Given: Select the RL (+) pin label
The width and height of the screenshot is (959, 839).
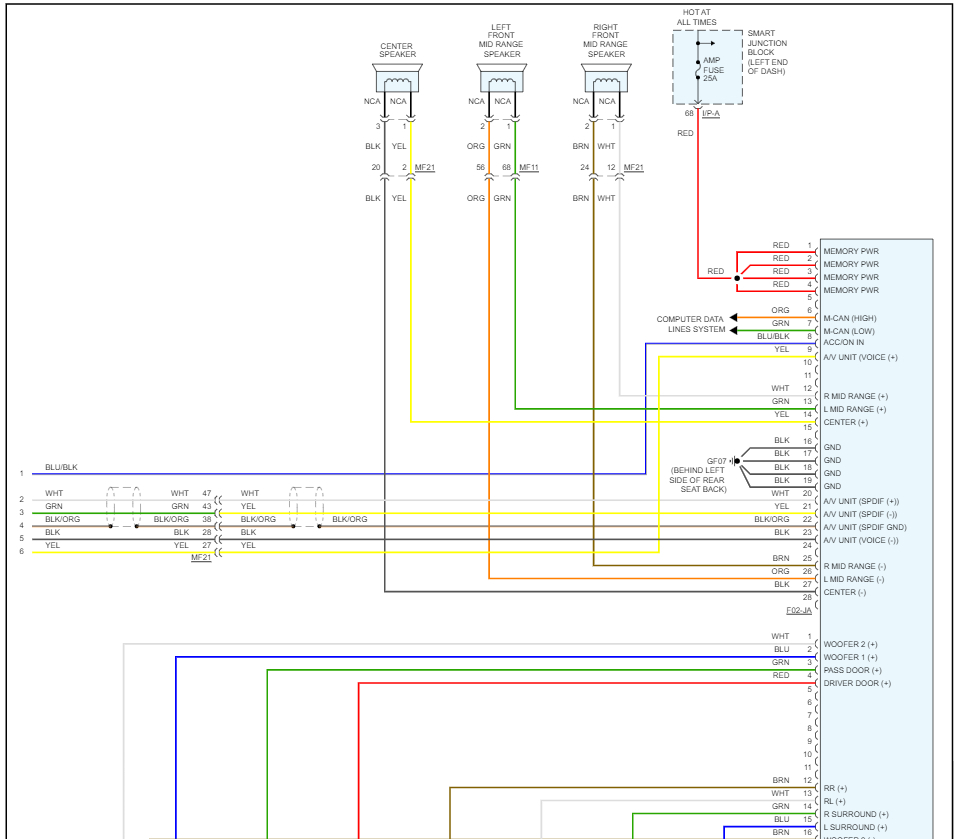Looking at the screenshot, I should [x=834, y=801].
